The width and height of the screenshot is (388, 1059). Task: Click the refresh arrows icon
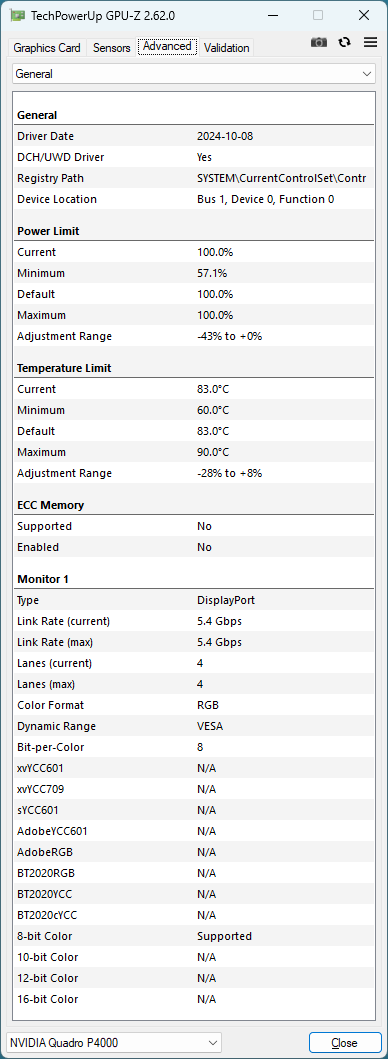click(x=345, y=42)
